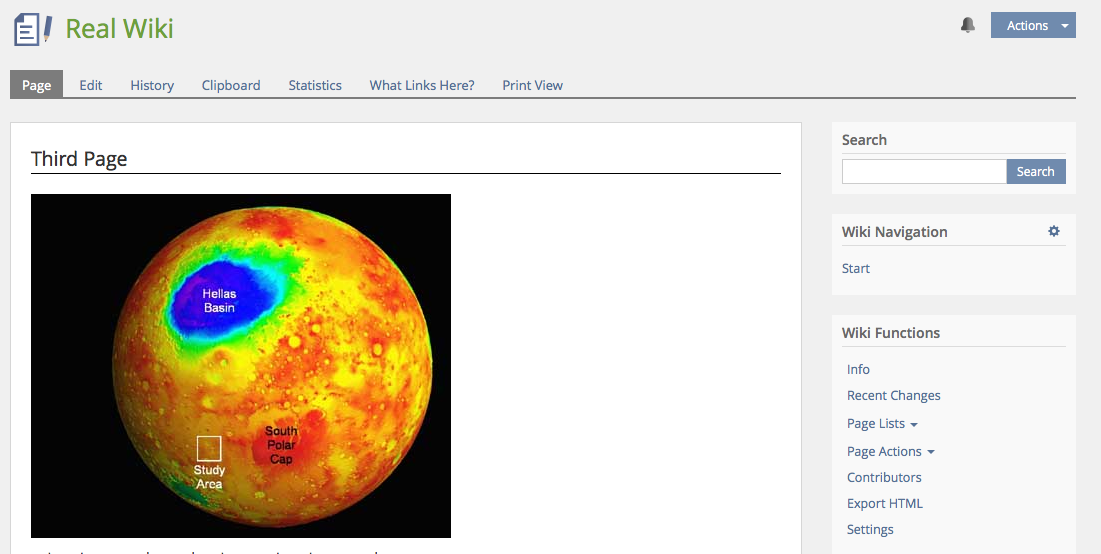
Task: Switch to the Edit tab
Action: (x=91, y=85)
